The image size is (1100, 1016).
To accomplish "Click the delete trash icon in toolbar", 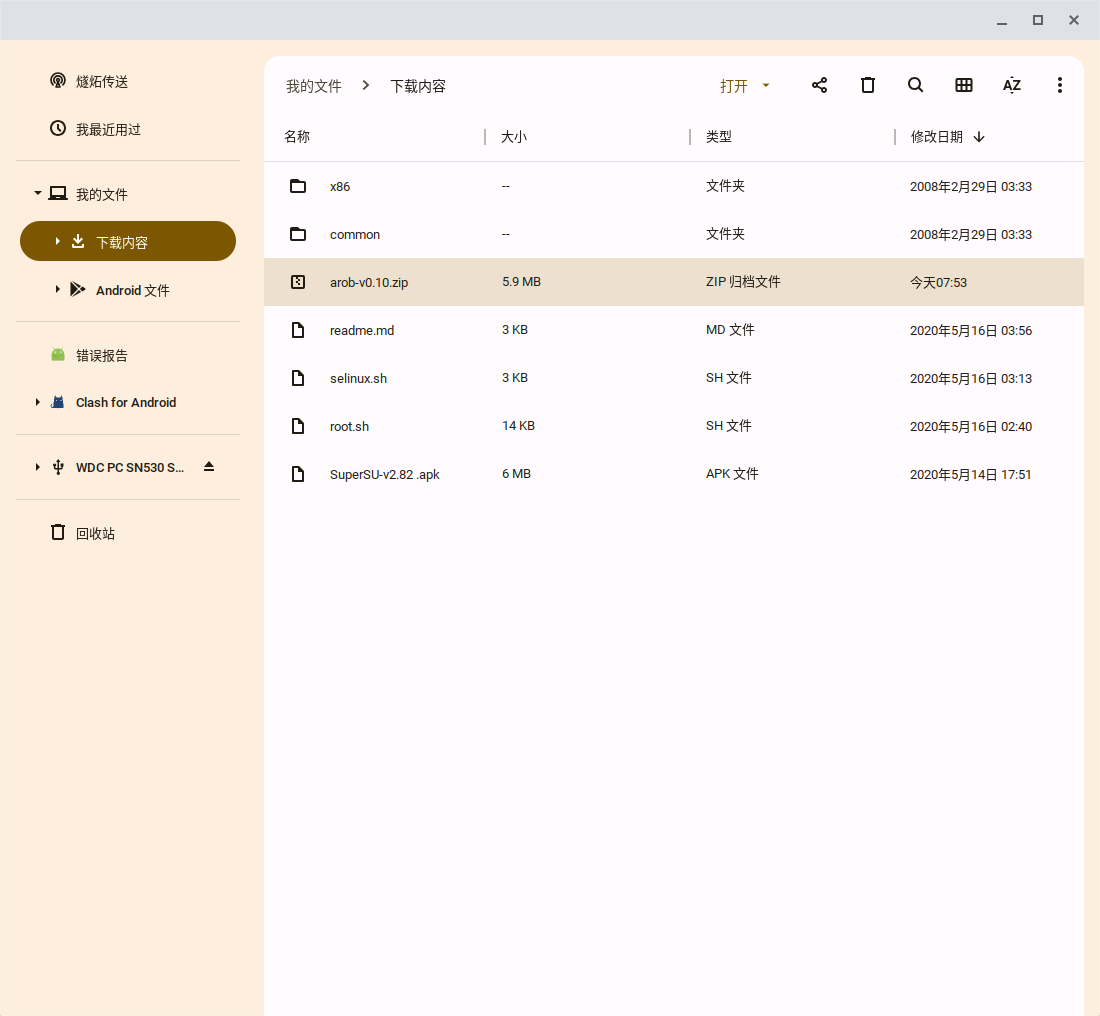I will [x=868, y=85].
